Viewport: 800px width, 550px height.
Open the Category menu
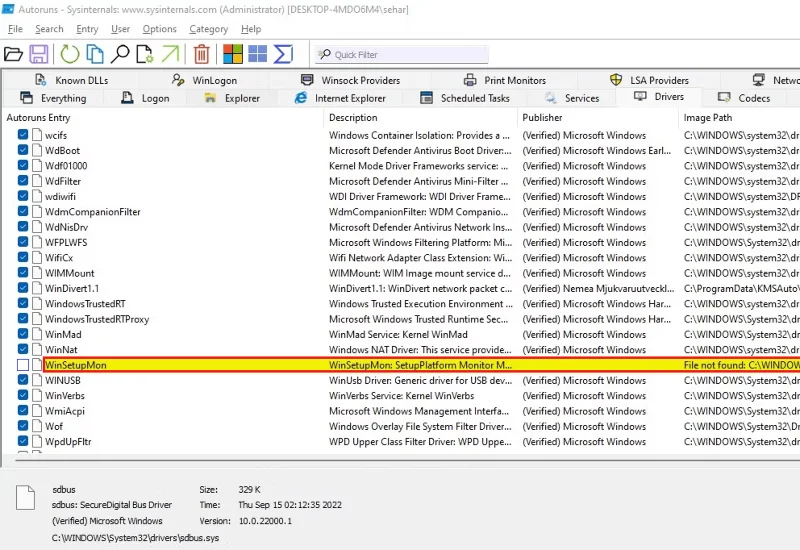pyautogui.click(x=209, y=29)
